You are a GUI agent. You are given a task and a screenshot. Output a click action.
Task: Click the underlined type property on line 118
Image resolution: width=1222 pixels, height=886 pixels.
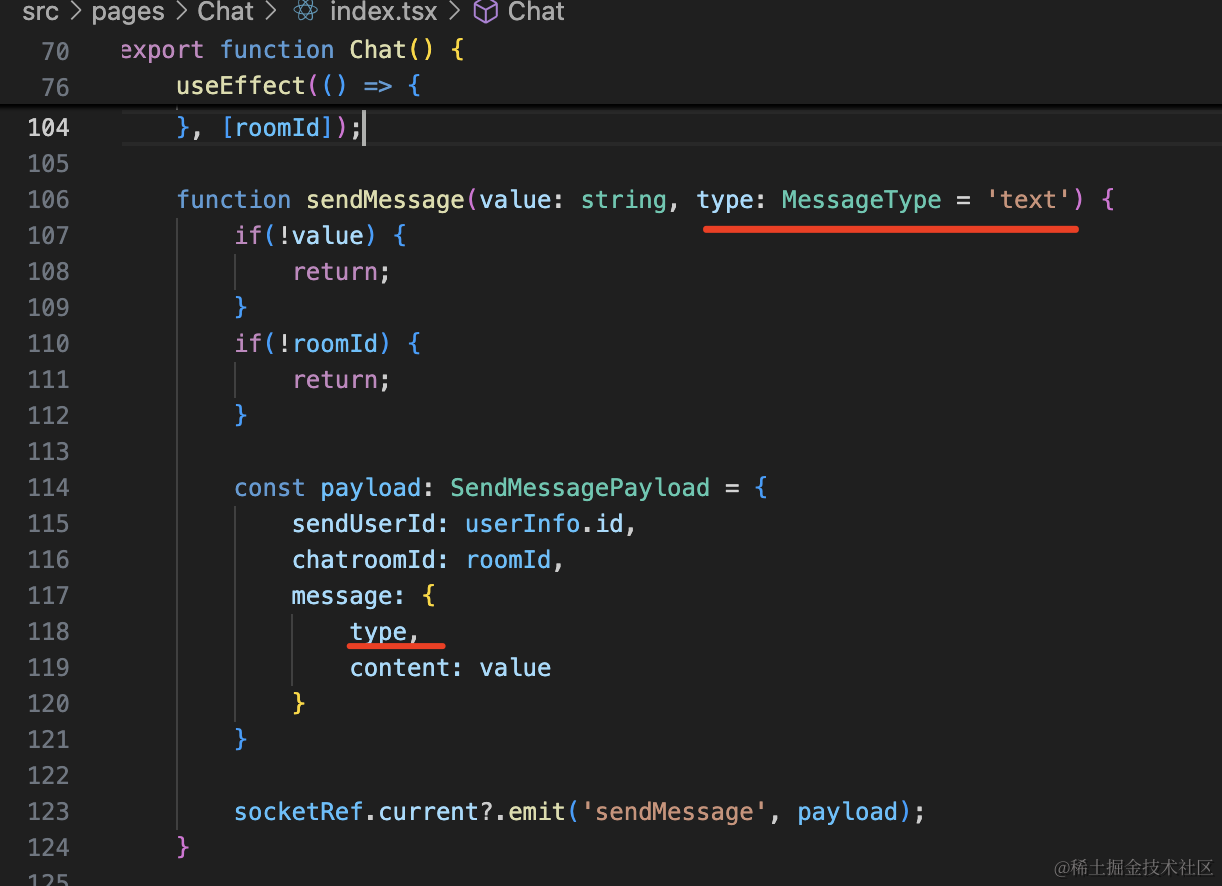click(x=378, y=631)
